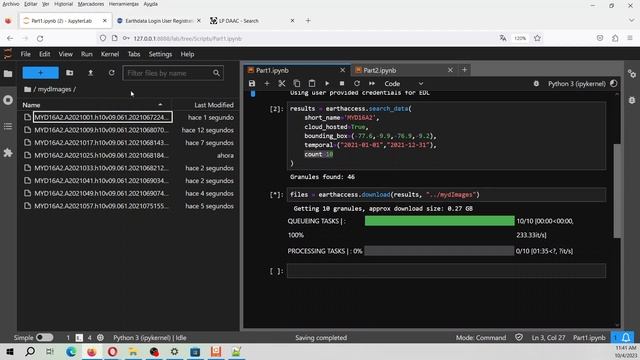The image size is (640, 360).
Task: Click the empty code cell at bottom
Action: (x=446, y=271)
